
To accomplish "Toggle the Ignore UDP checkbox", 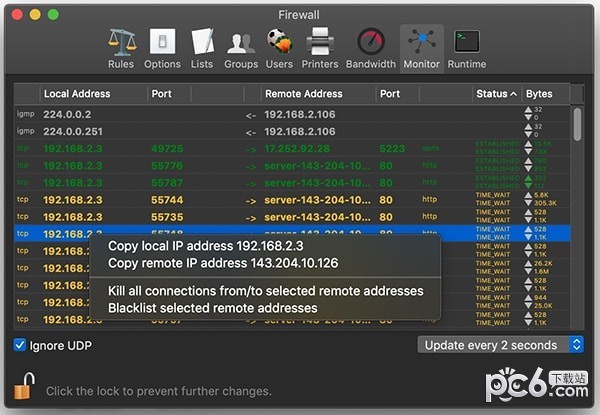I will (x=20, y=345).
